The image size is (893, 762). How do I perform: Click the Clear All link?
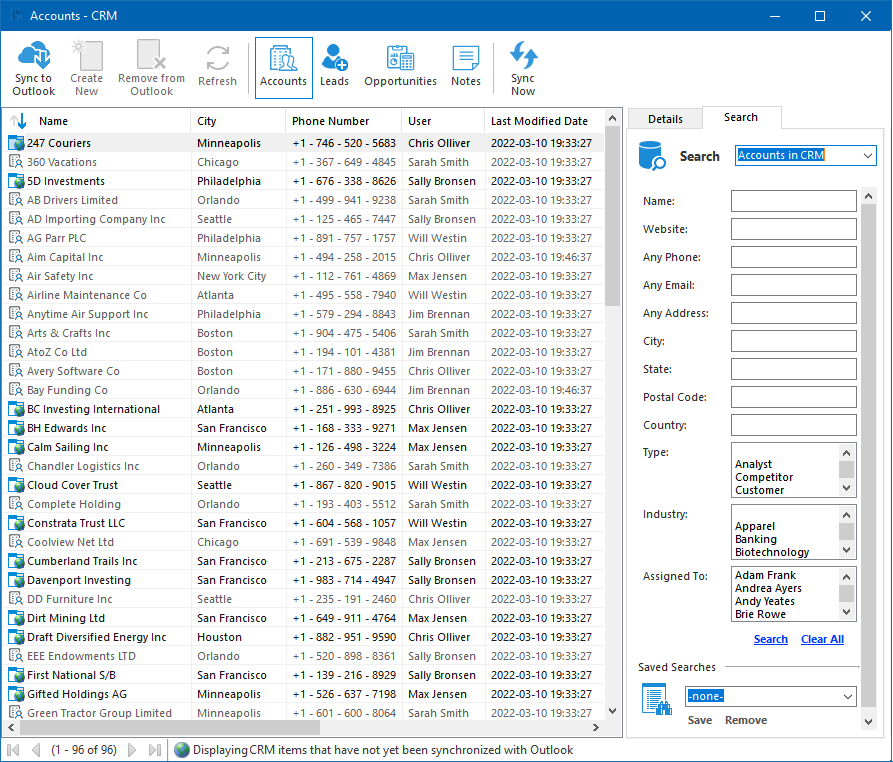822,639
